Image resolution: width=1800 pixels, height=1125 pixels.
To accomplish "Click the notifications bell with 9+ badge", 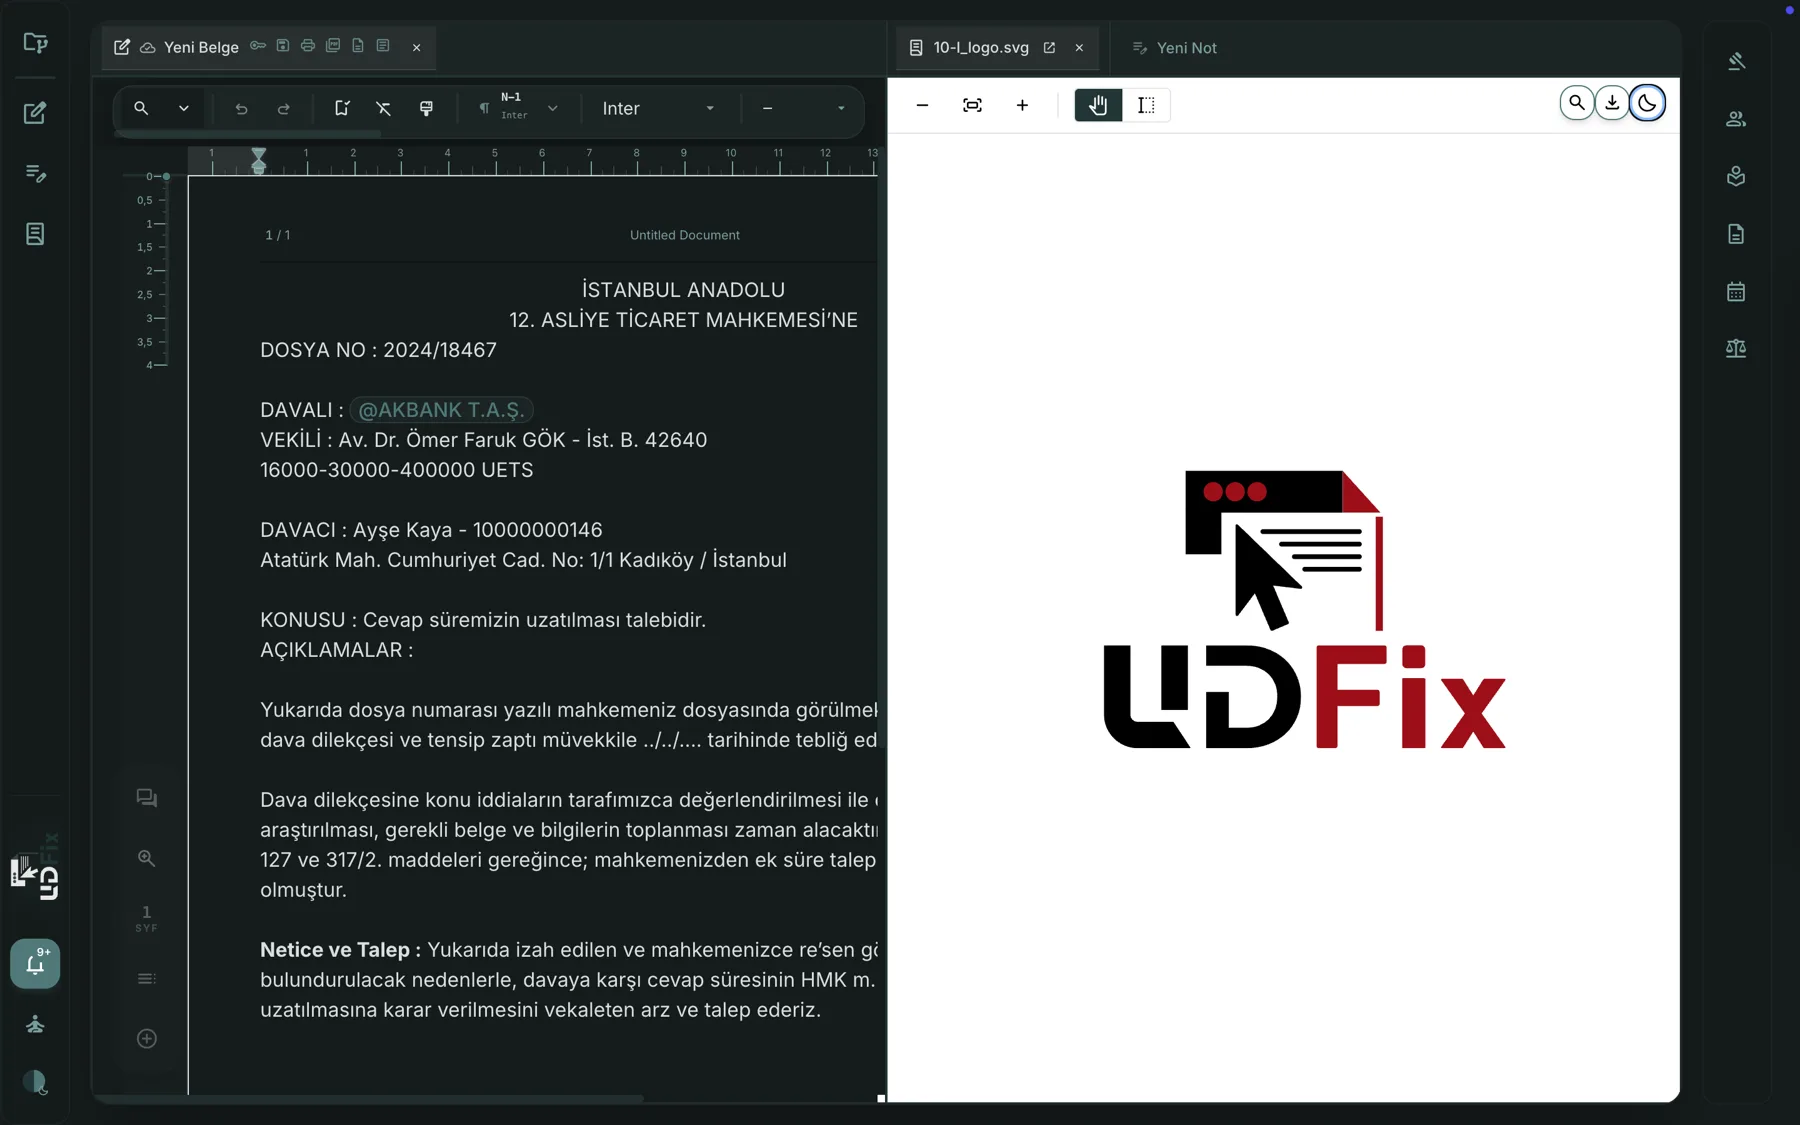I will tap(35, 964).
